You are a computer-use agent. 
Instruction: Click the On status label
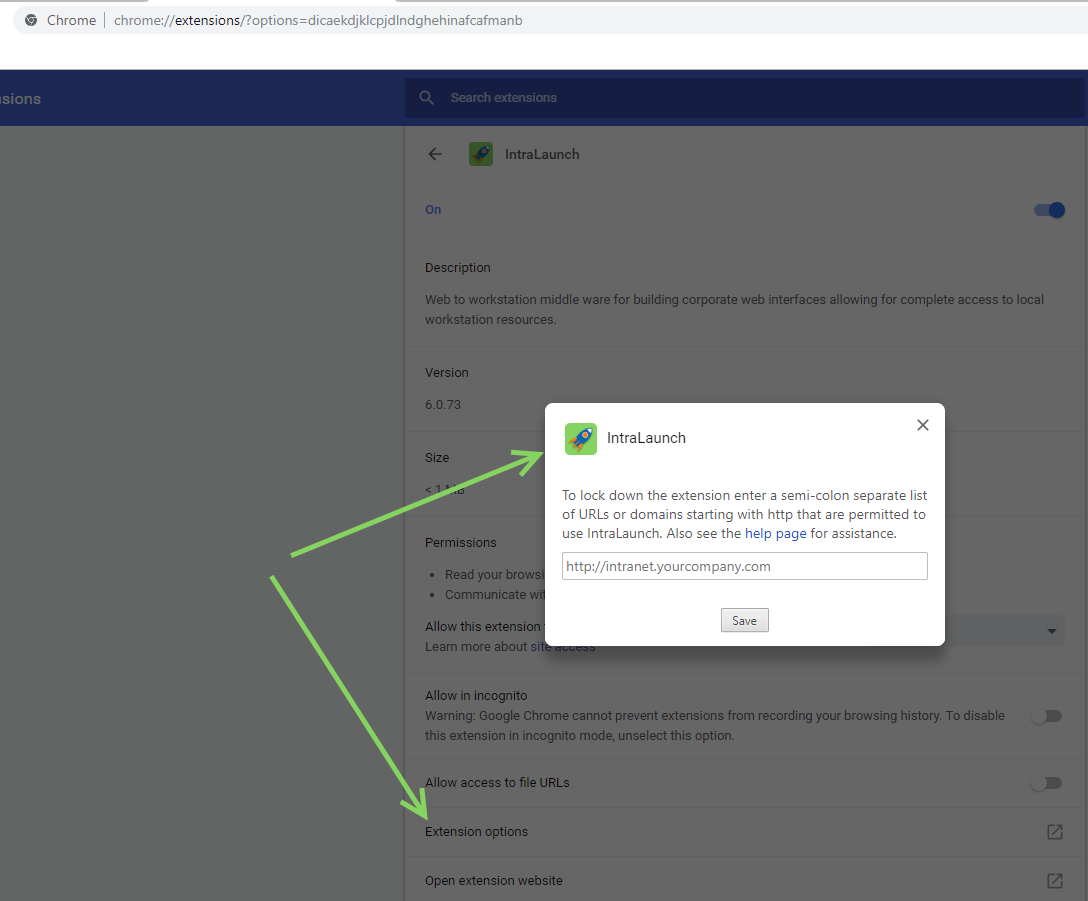pos(433,210)
